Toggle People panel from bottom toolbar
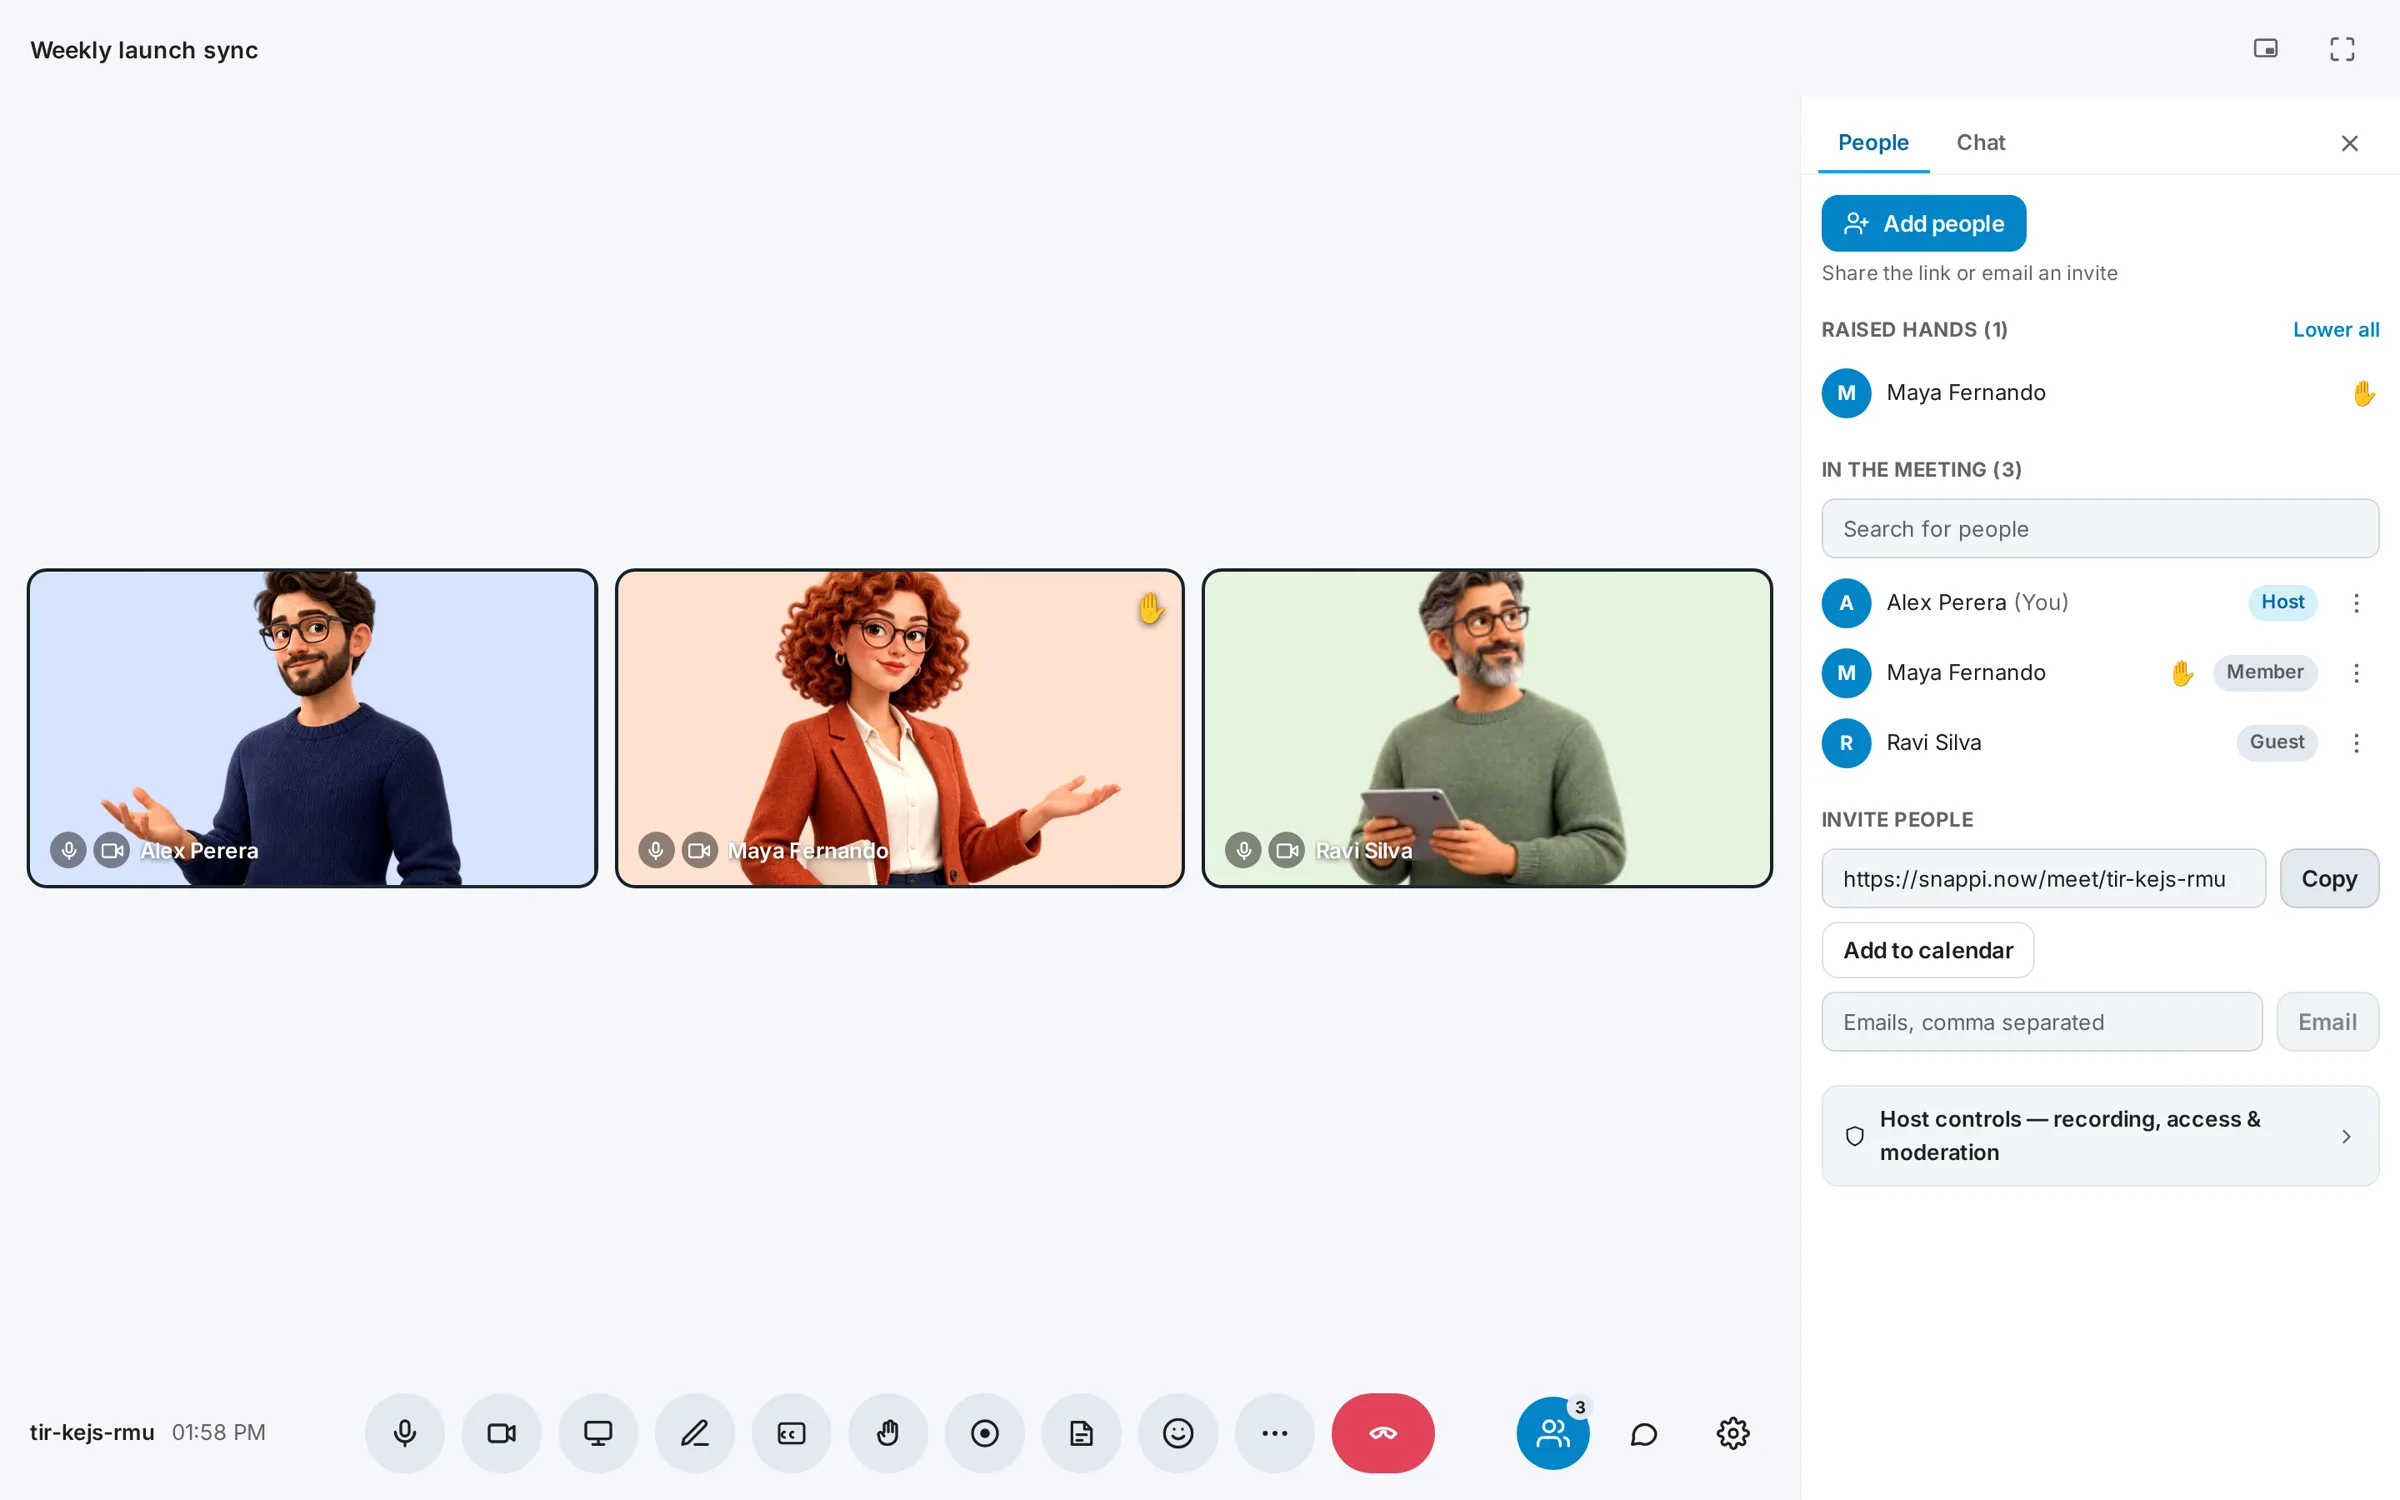2400x1500 pixels. (1553, 1433)
